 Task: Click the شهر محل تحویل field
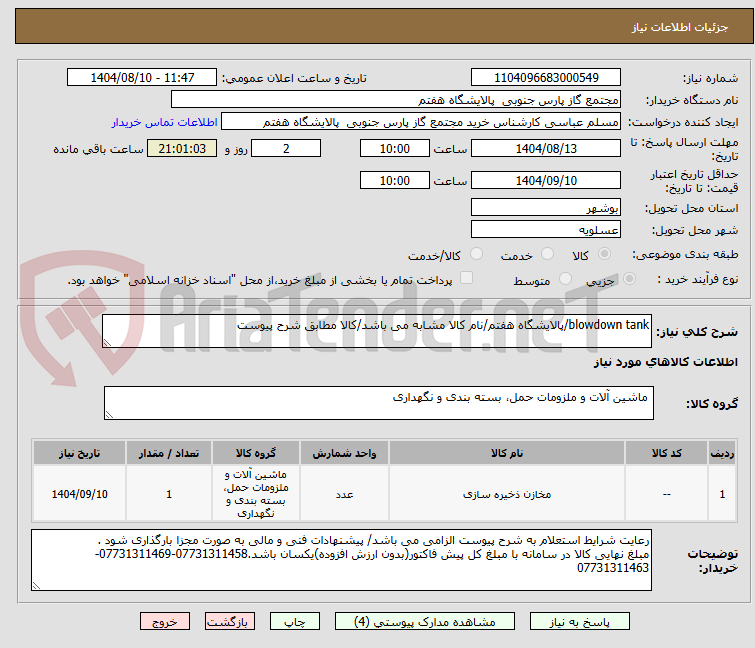click(x=545, y=230)
